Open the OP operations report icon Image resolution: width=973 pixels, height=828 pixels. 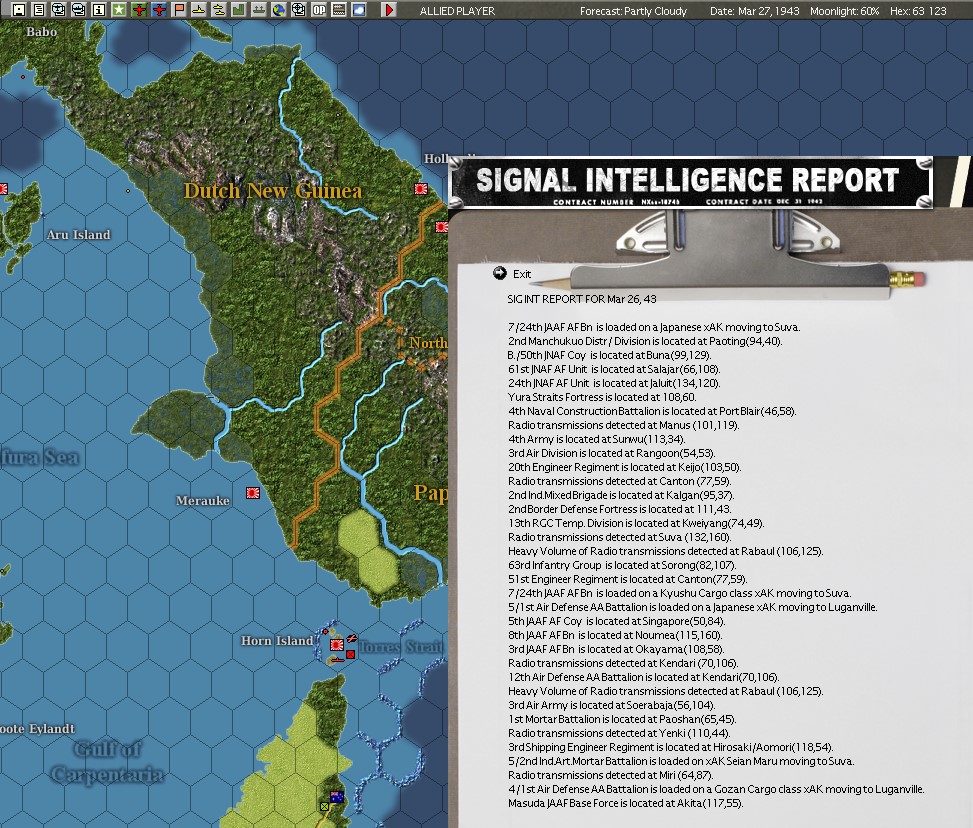pos(318,9)
